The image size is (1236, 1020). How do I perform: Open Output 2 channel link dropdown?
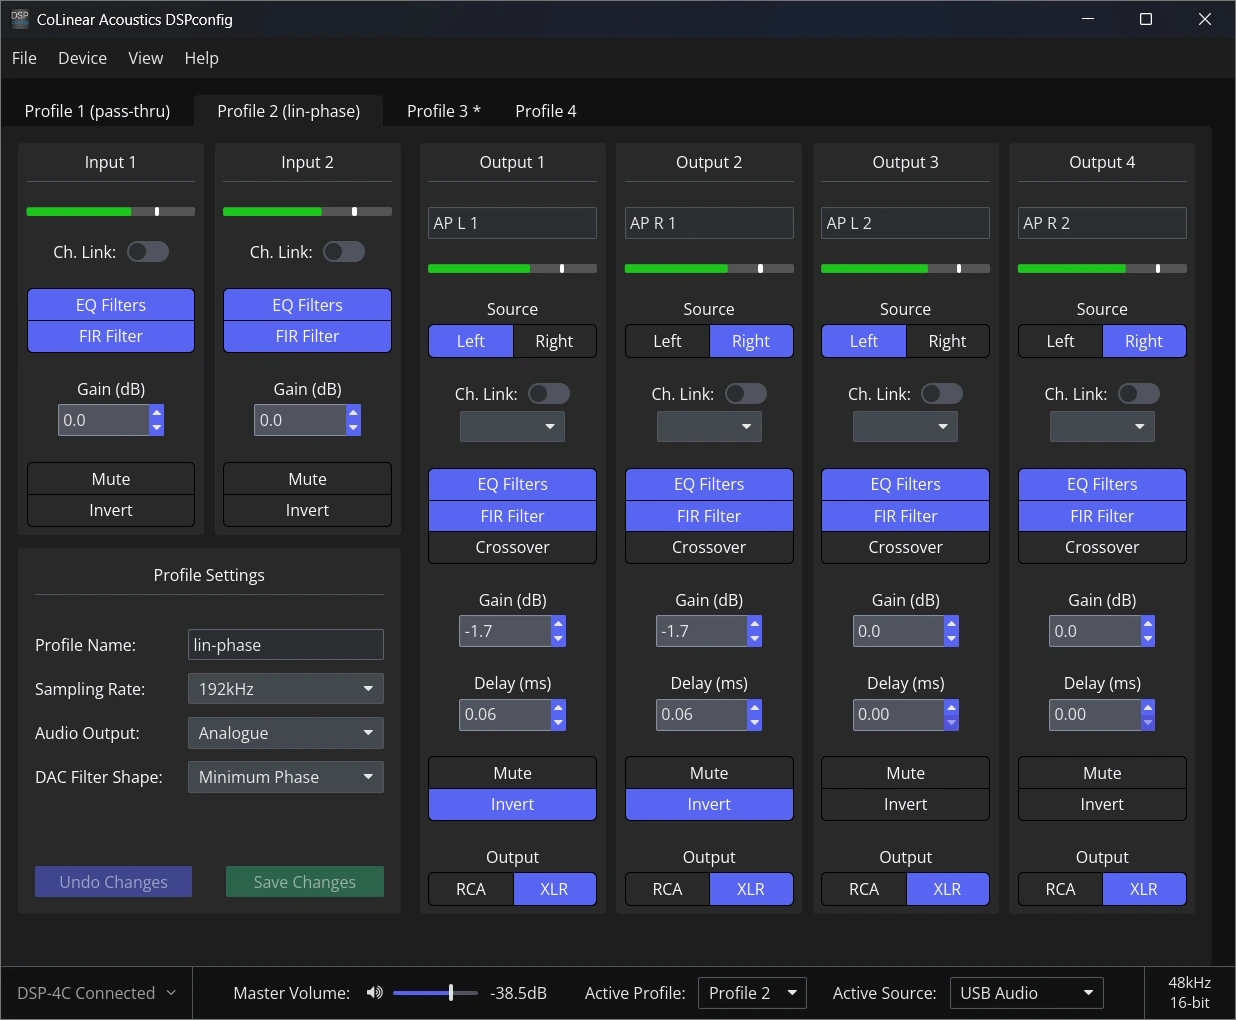click(709, 426)
